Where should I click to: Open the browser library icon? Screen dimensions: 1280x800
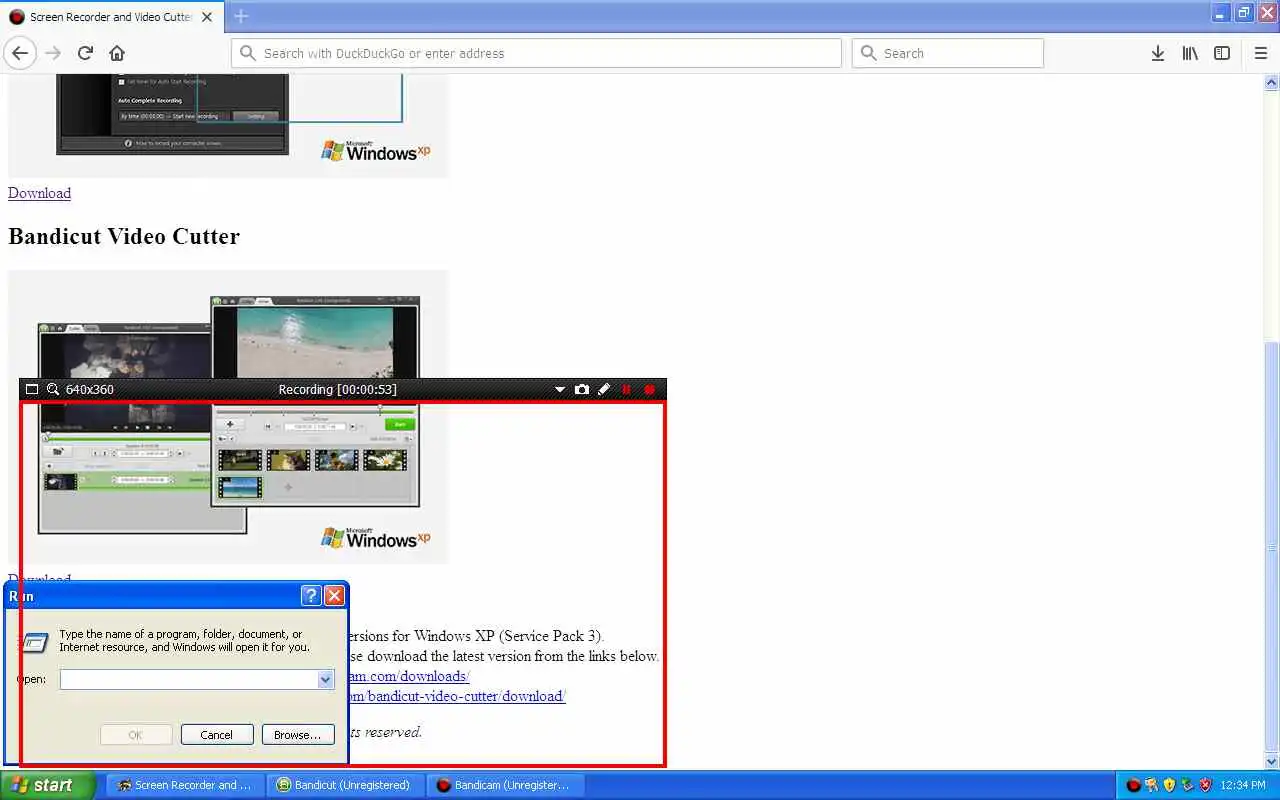tap(1189, 53)
